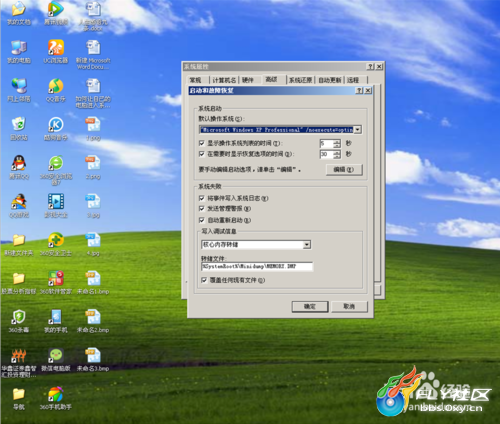Launch 360杀毒 shield shortcut
This screenshot has height=424, width=500.
[x=19, y=317]
